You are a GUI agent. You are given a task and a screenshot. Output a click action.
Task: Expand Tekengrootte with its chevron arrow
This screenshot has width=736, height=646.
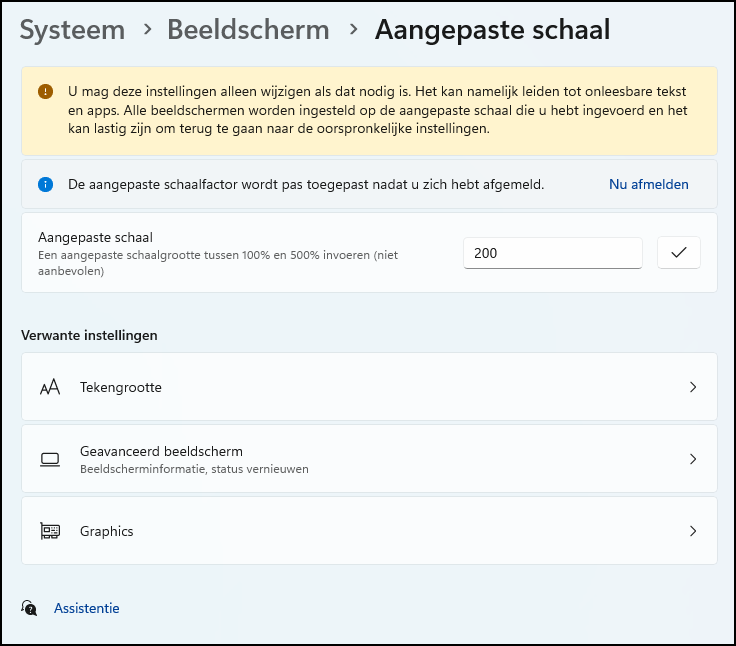[x=693, y=387]
